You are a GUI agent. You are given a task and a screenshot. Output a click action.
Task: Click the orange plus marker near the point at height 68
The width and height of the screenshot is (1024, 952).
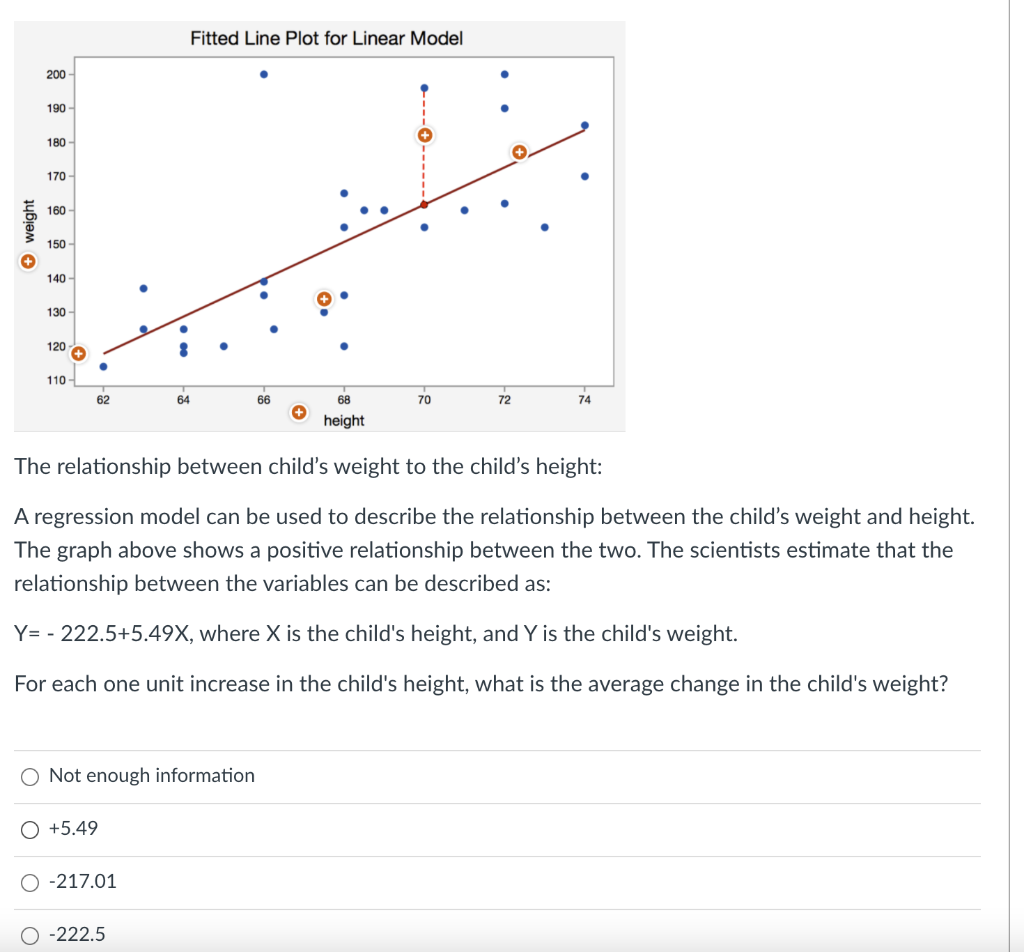324,297
